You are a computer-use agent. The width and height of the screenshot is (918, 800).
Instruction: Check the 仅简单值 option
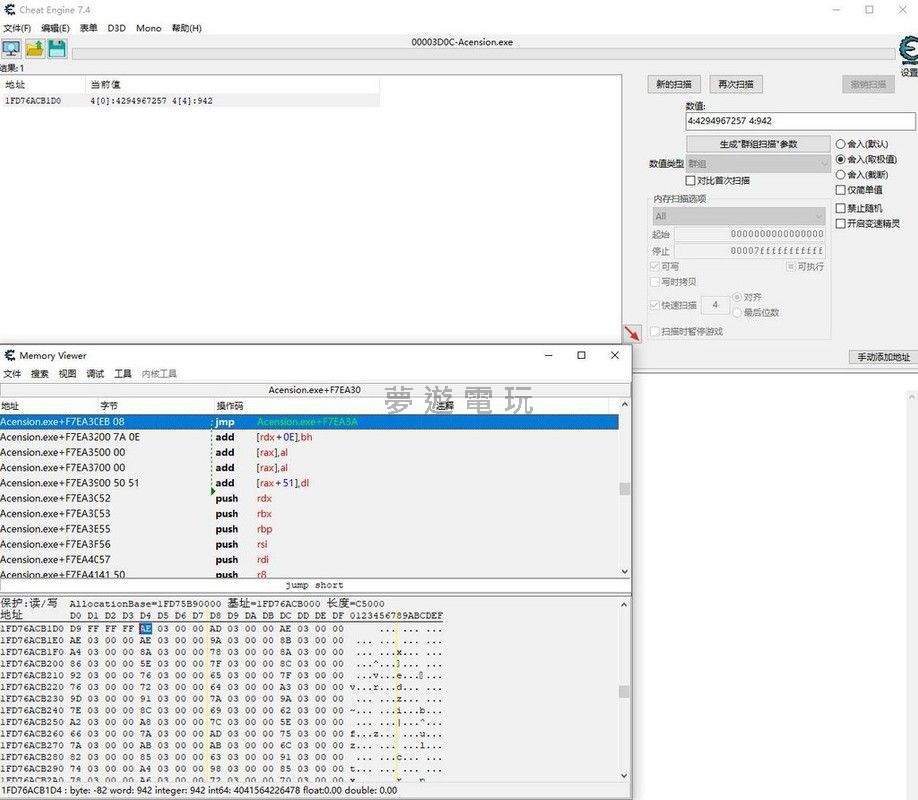tap(840, 190)
